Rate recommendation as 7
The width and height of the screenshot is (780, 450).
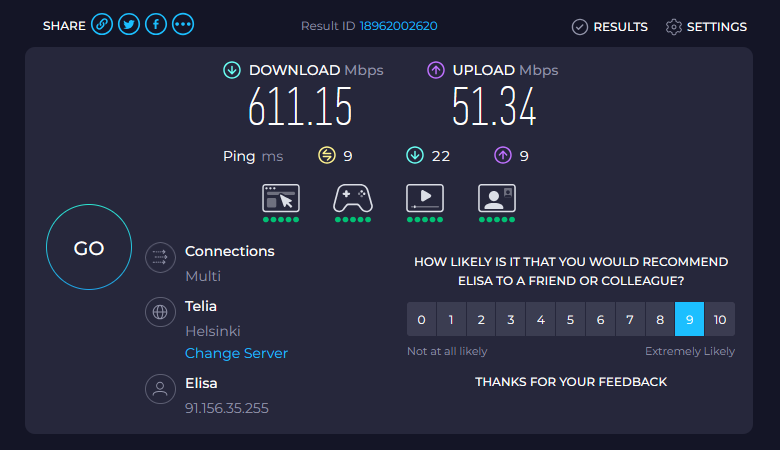[x=630, y=319]
